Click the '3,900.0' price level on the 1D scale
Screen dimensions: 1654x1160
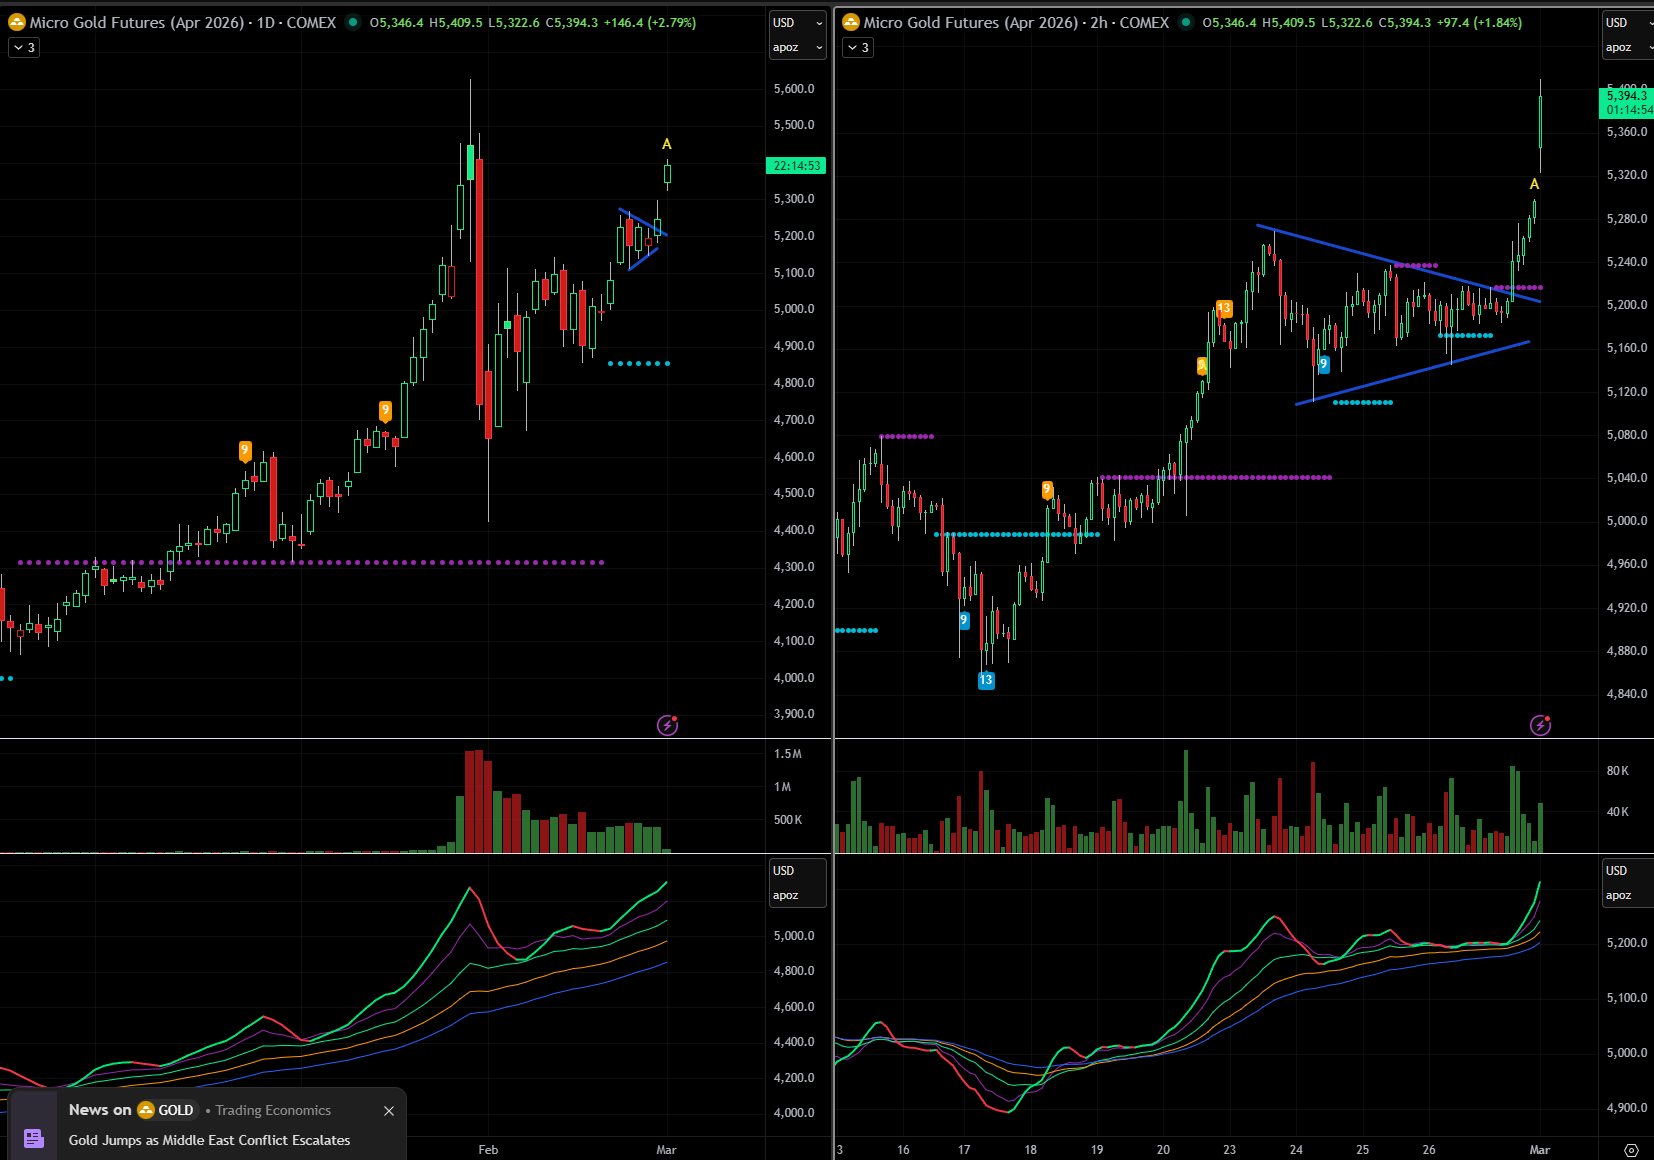pos(794,714)
